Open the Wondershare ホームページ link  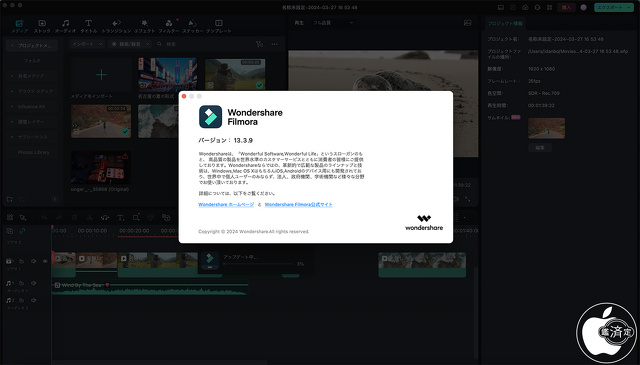(x=226, y=205)
